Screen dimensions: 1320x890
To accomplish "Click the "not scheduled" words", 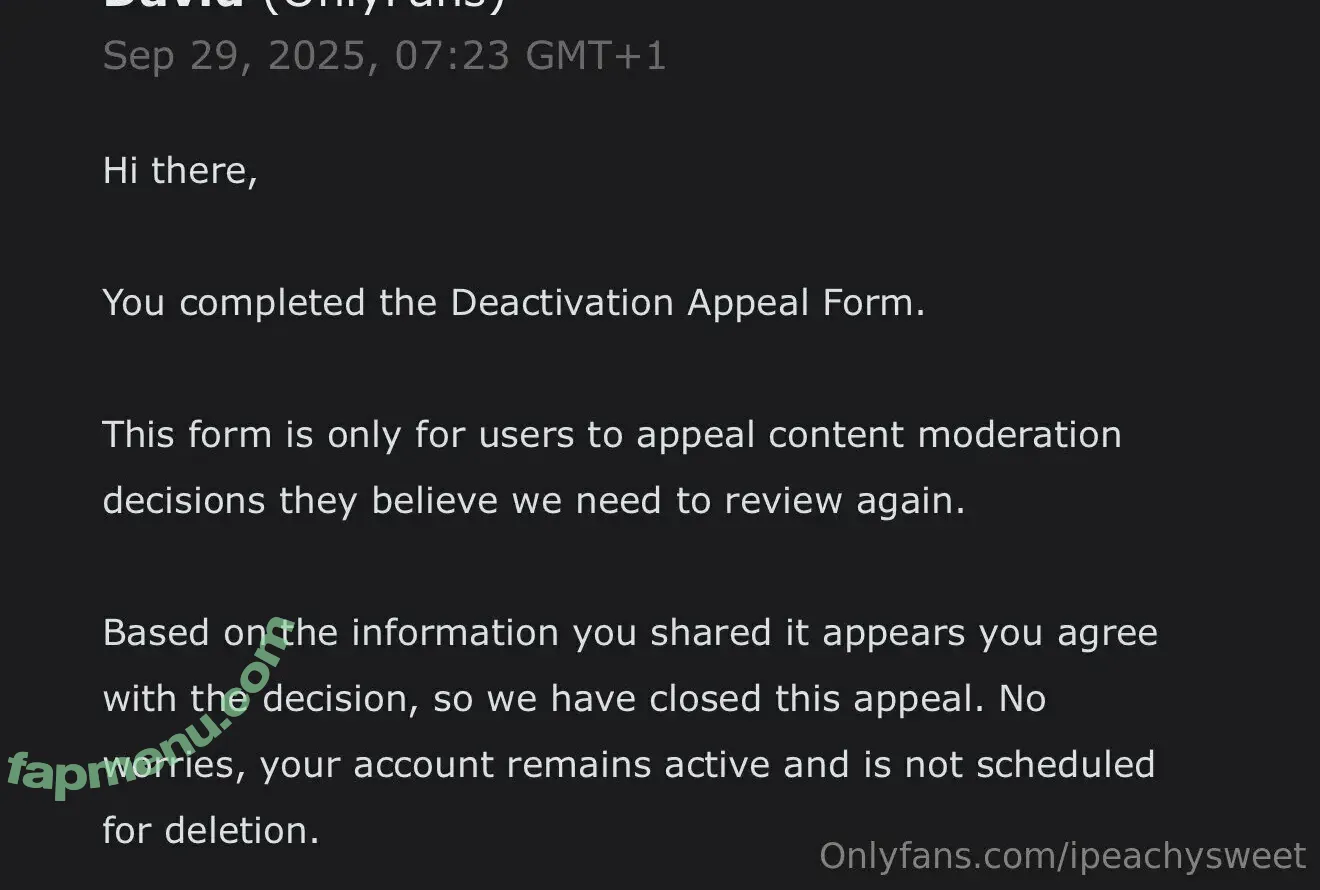I will (1029, 765).
